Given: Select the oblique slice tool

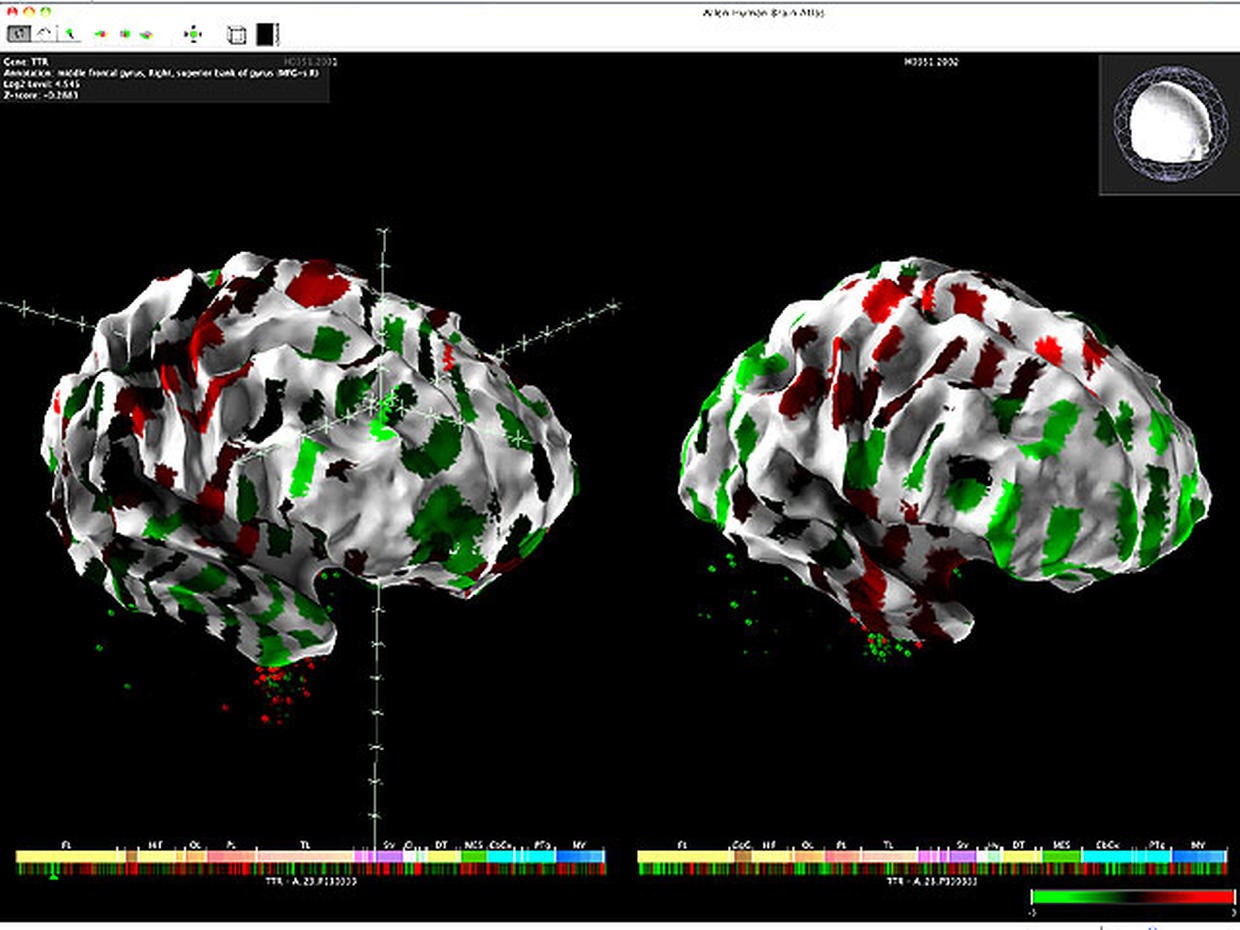Looking at the screenshot, I should (x=43, y=33).
